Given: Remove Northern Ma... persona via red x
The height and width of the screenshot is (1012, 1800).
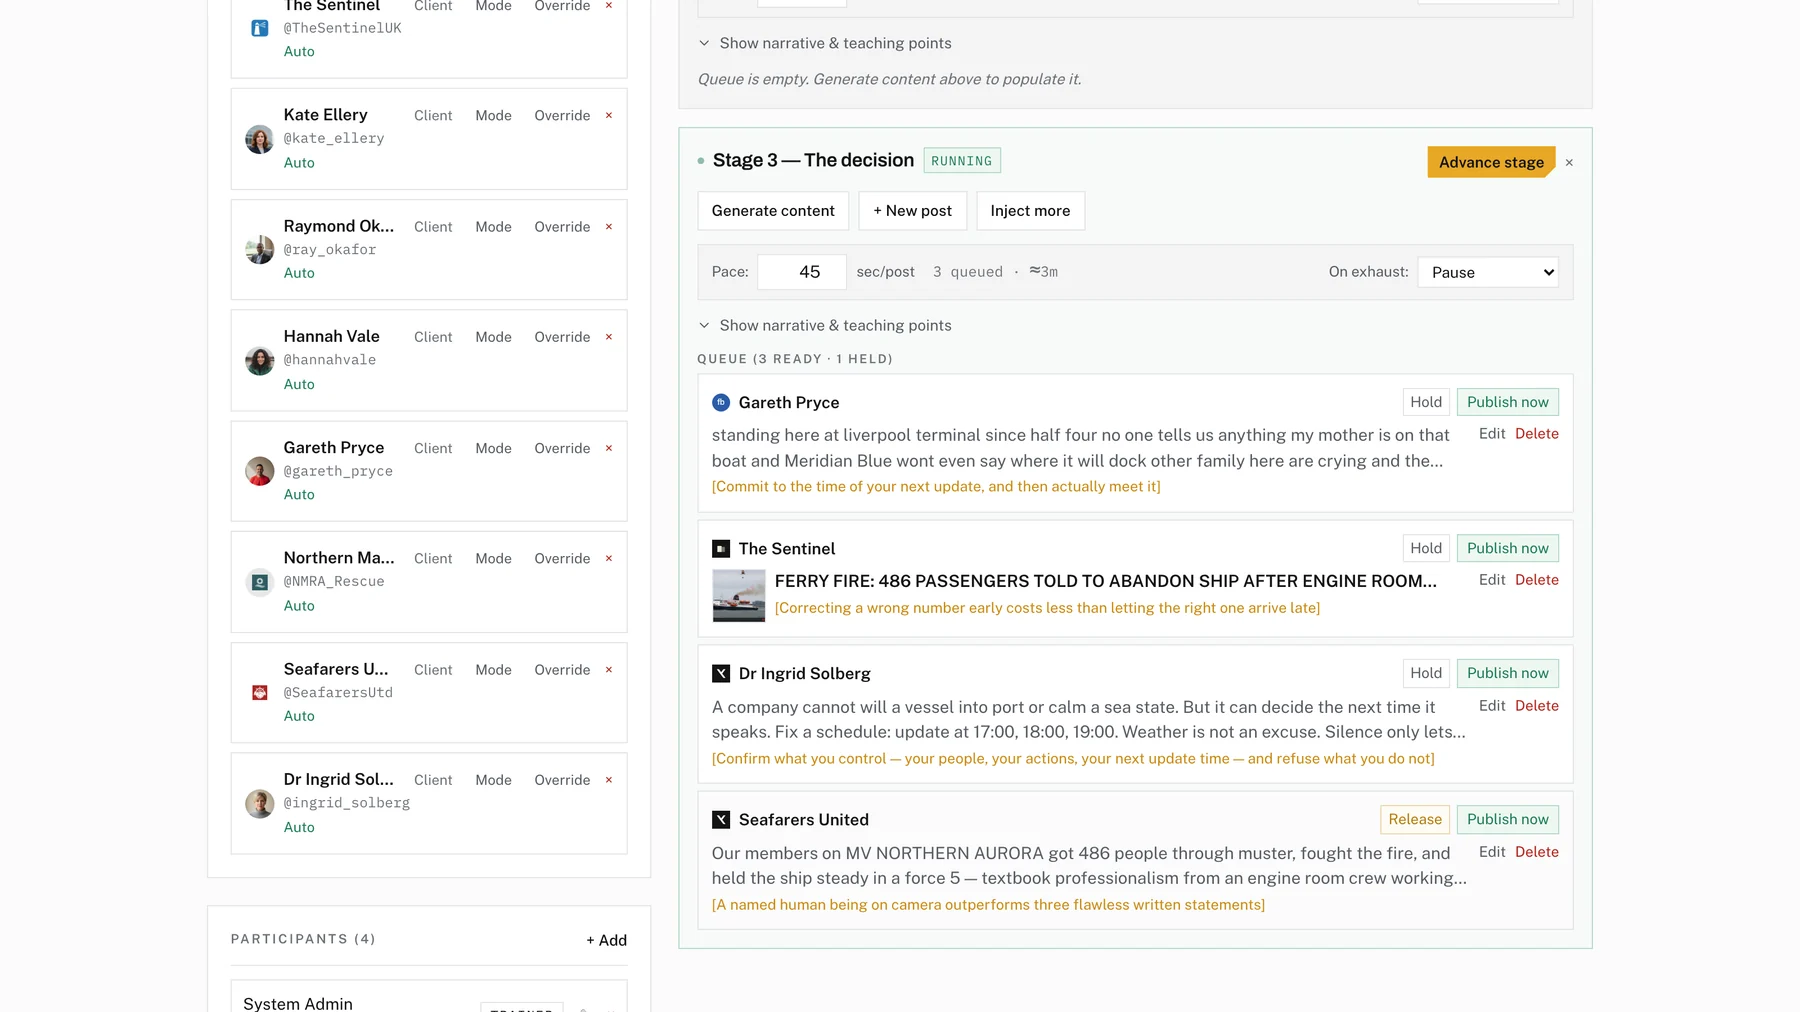Looking at the screenshot, I should (x=608, y=558).
